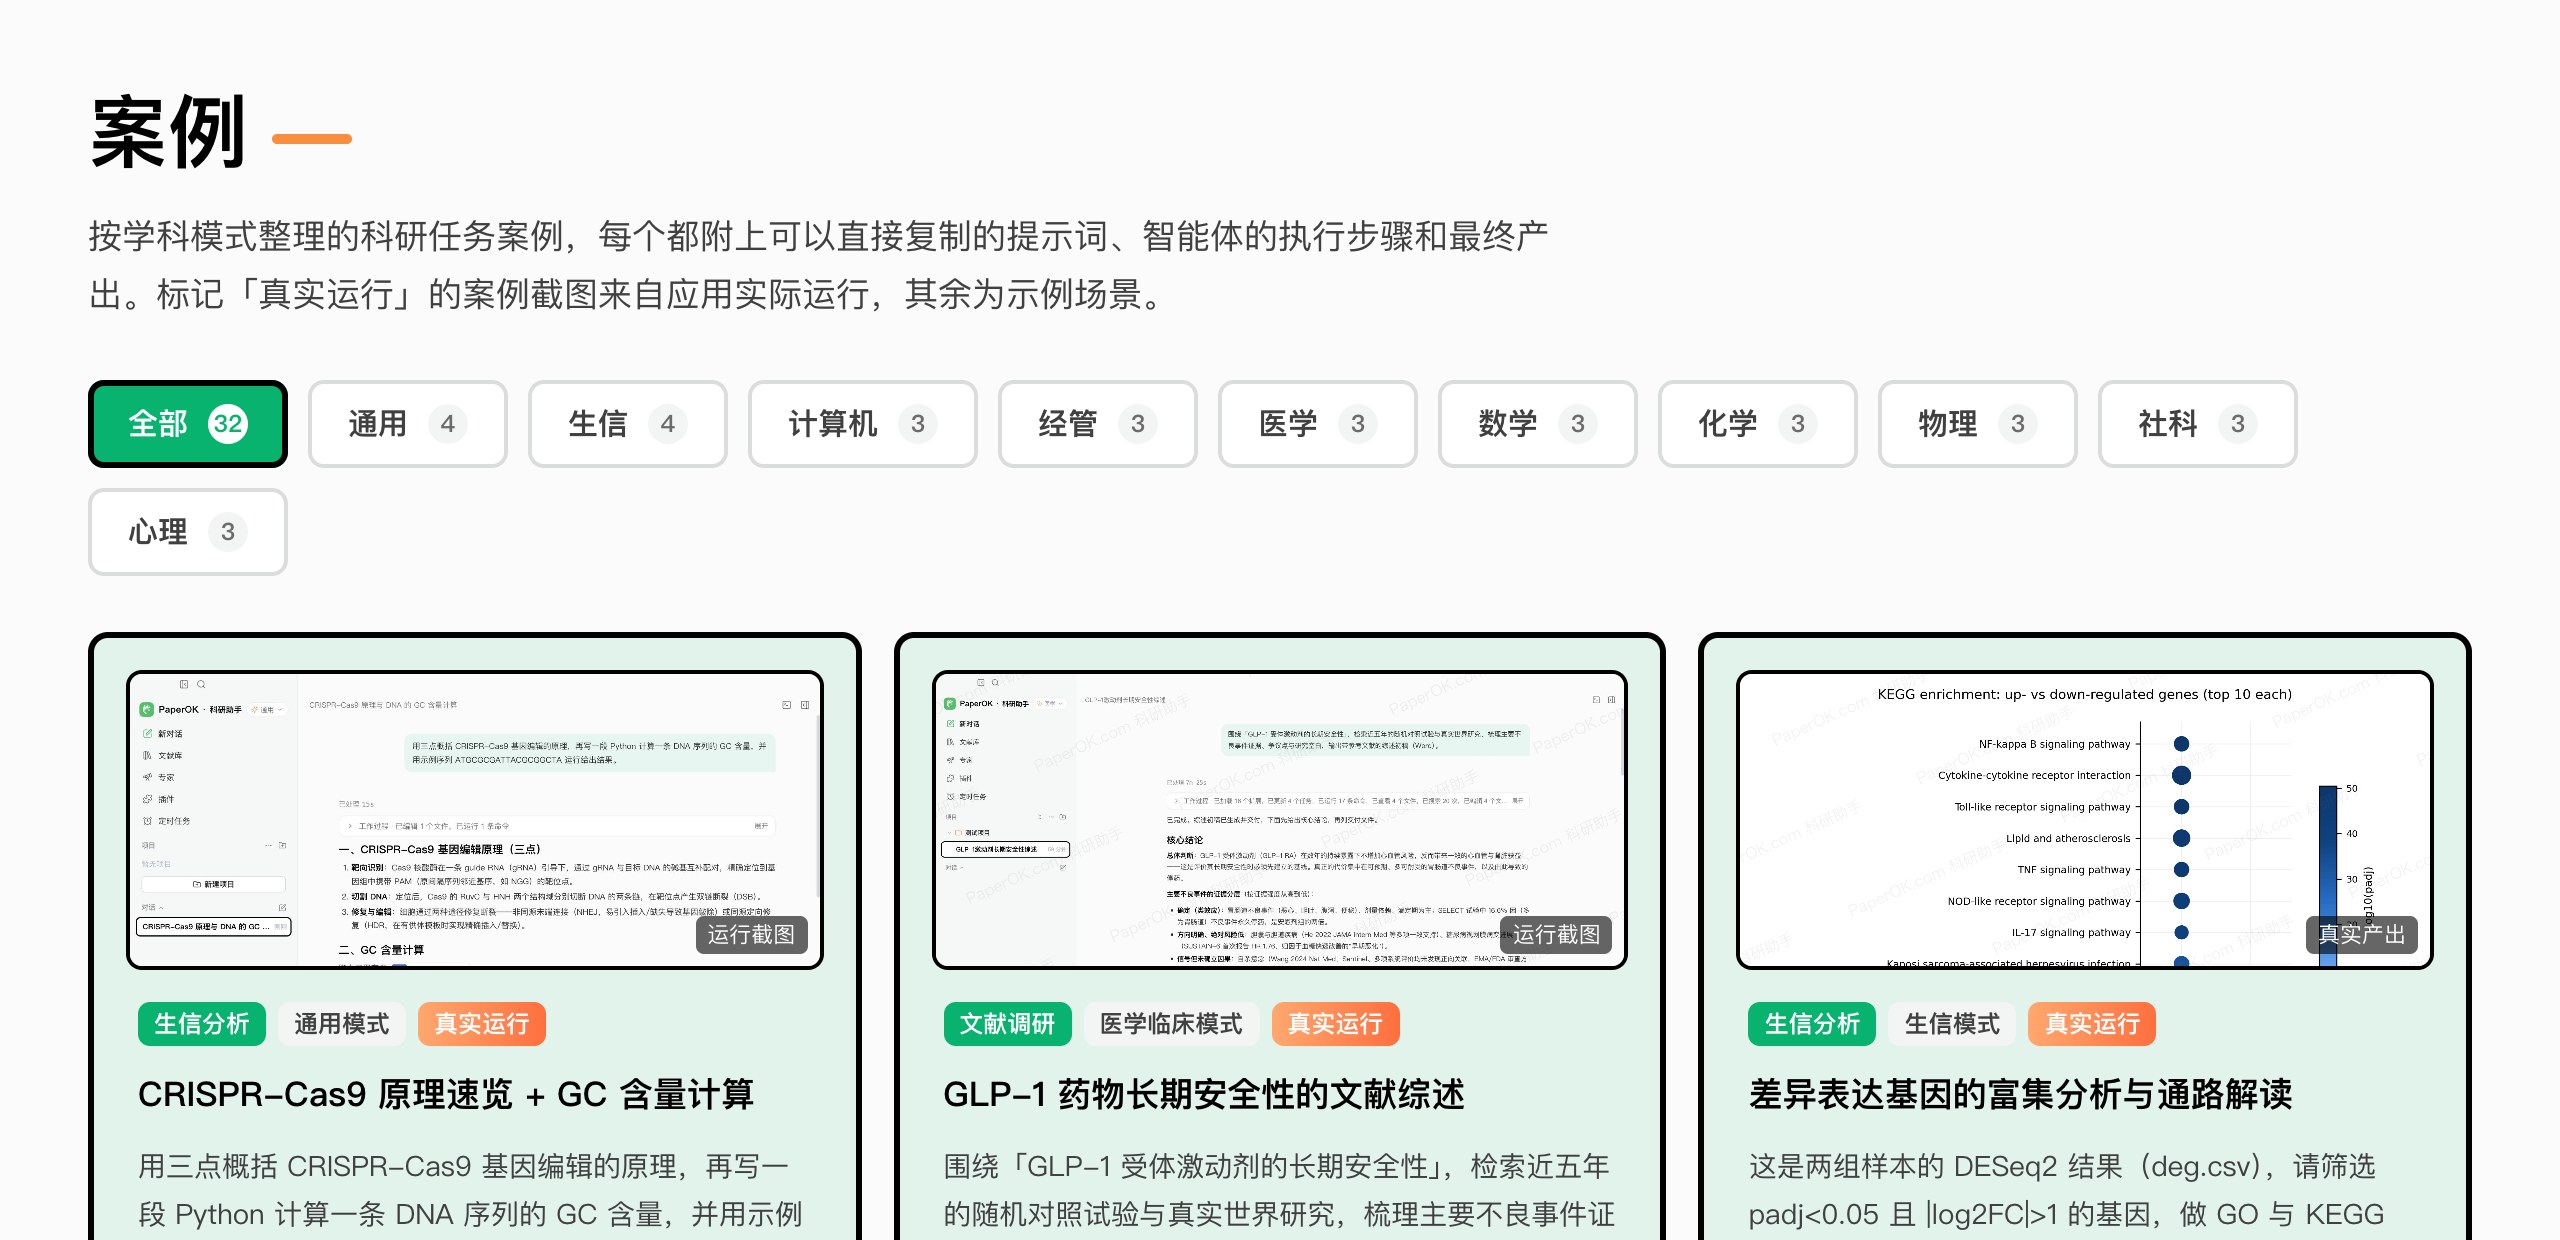The image size is (2560, 1240).
Task: Show 经管 category cases
Action: [x=1097, y=424]
